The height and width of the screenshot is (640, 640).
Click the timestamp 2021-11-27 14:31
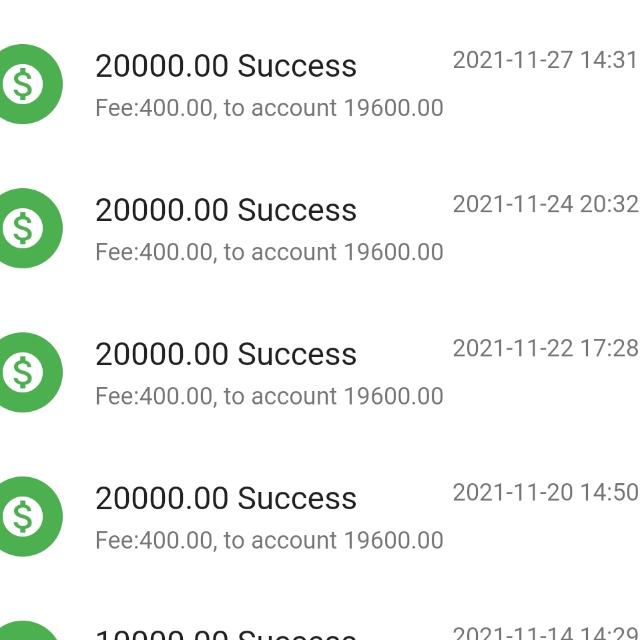tap(545, 60)
